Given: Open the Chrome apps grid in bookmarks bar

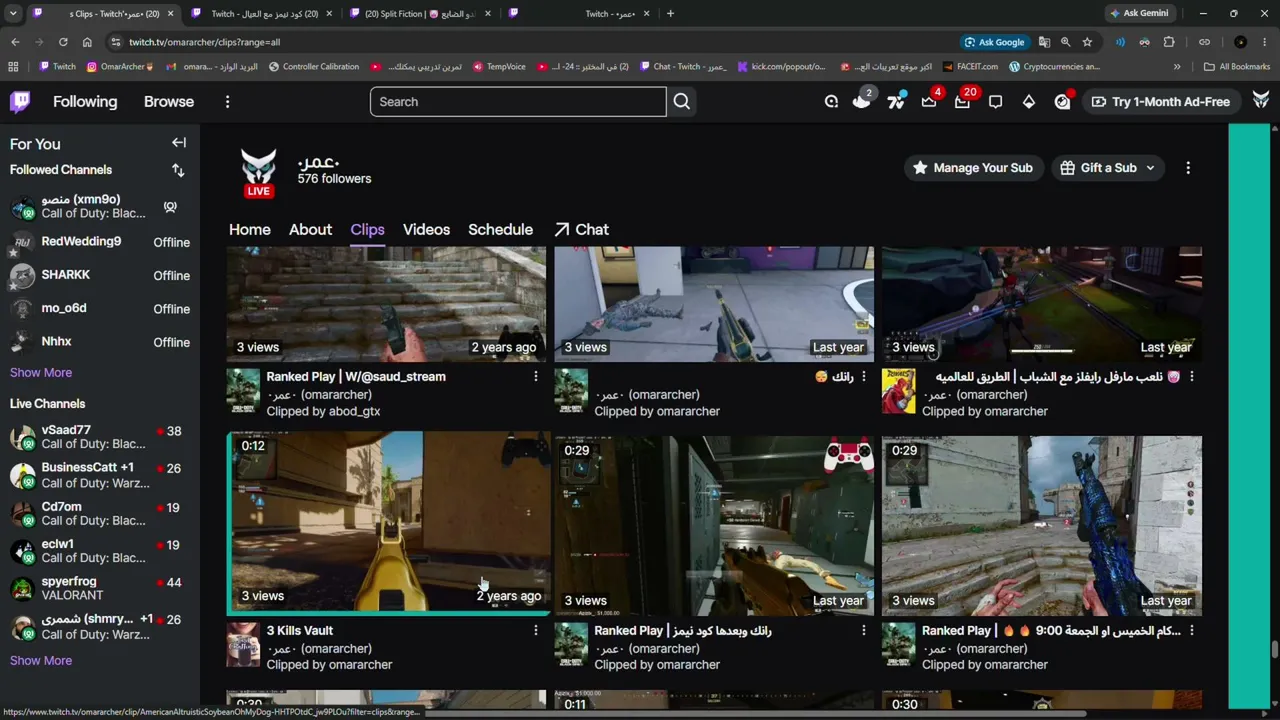Looking at the screenshot, I should (x=13, y=67).
